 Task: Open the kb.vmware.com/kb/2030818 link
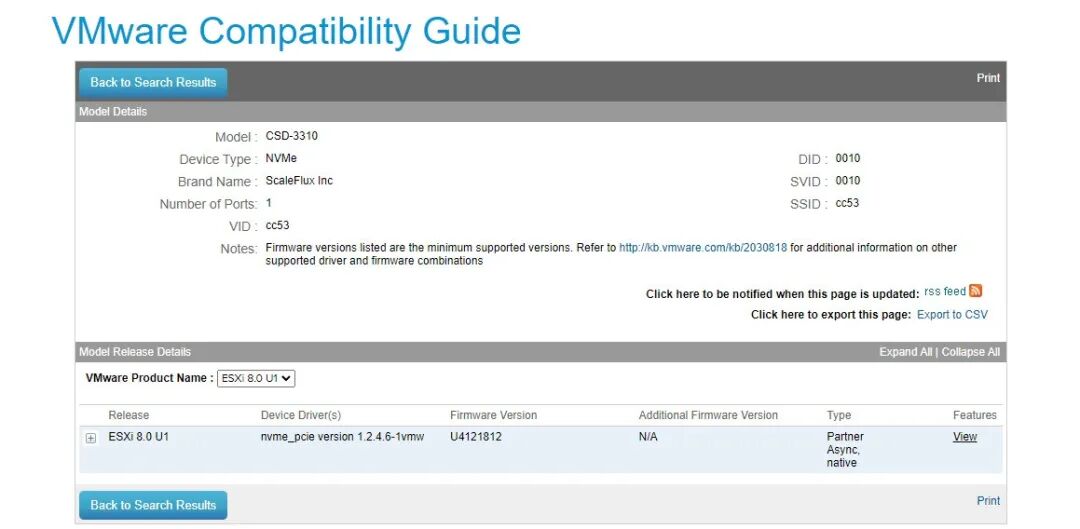703,247
